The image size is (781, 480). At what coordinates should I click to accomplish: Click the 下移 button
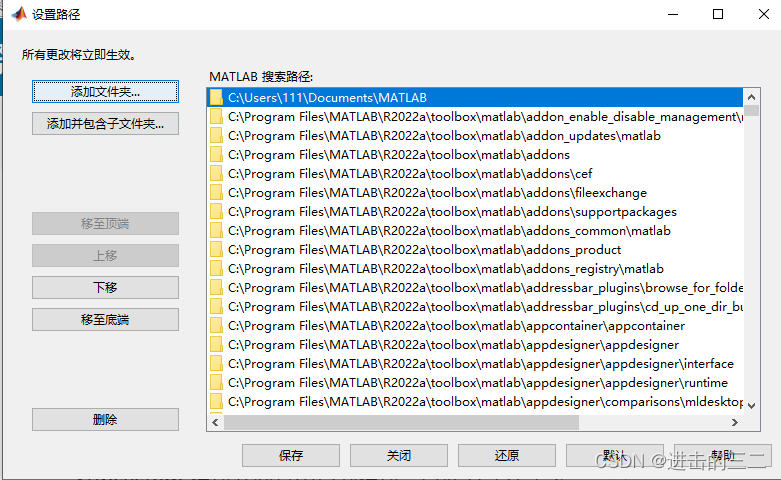click(x=105, y=287)
